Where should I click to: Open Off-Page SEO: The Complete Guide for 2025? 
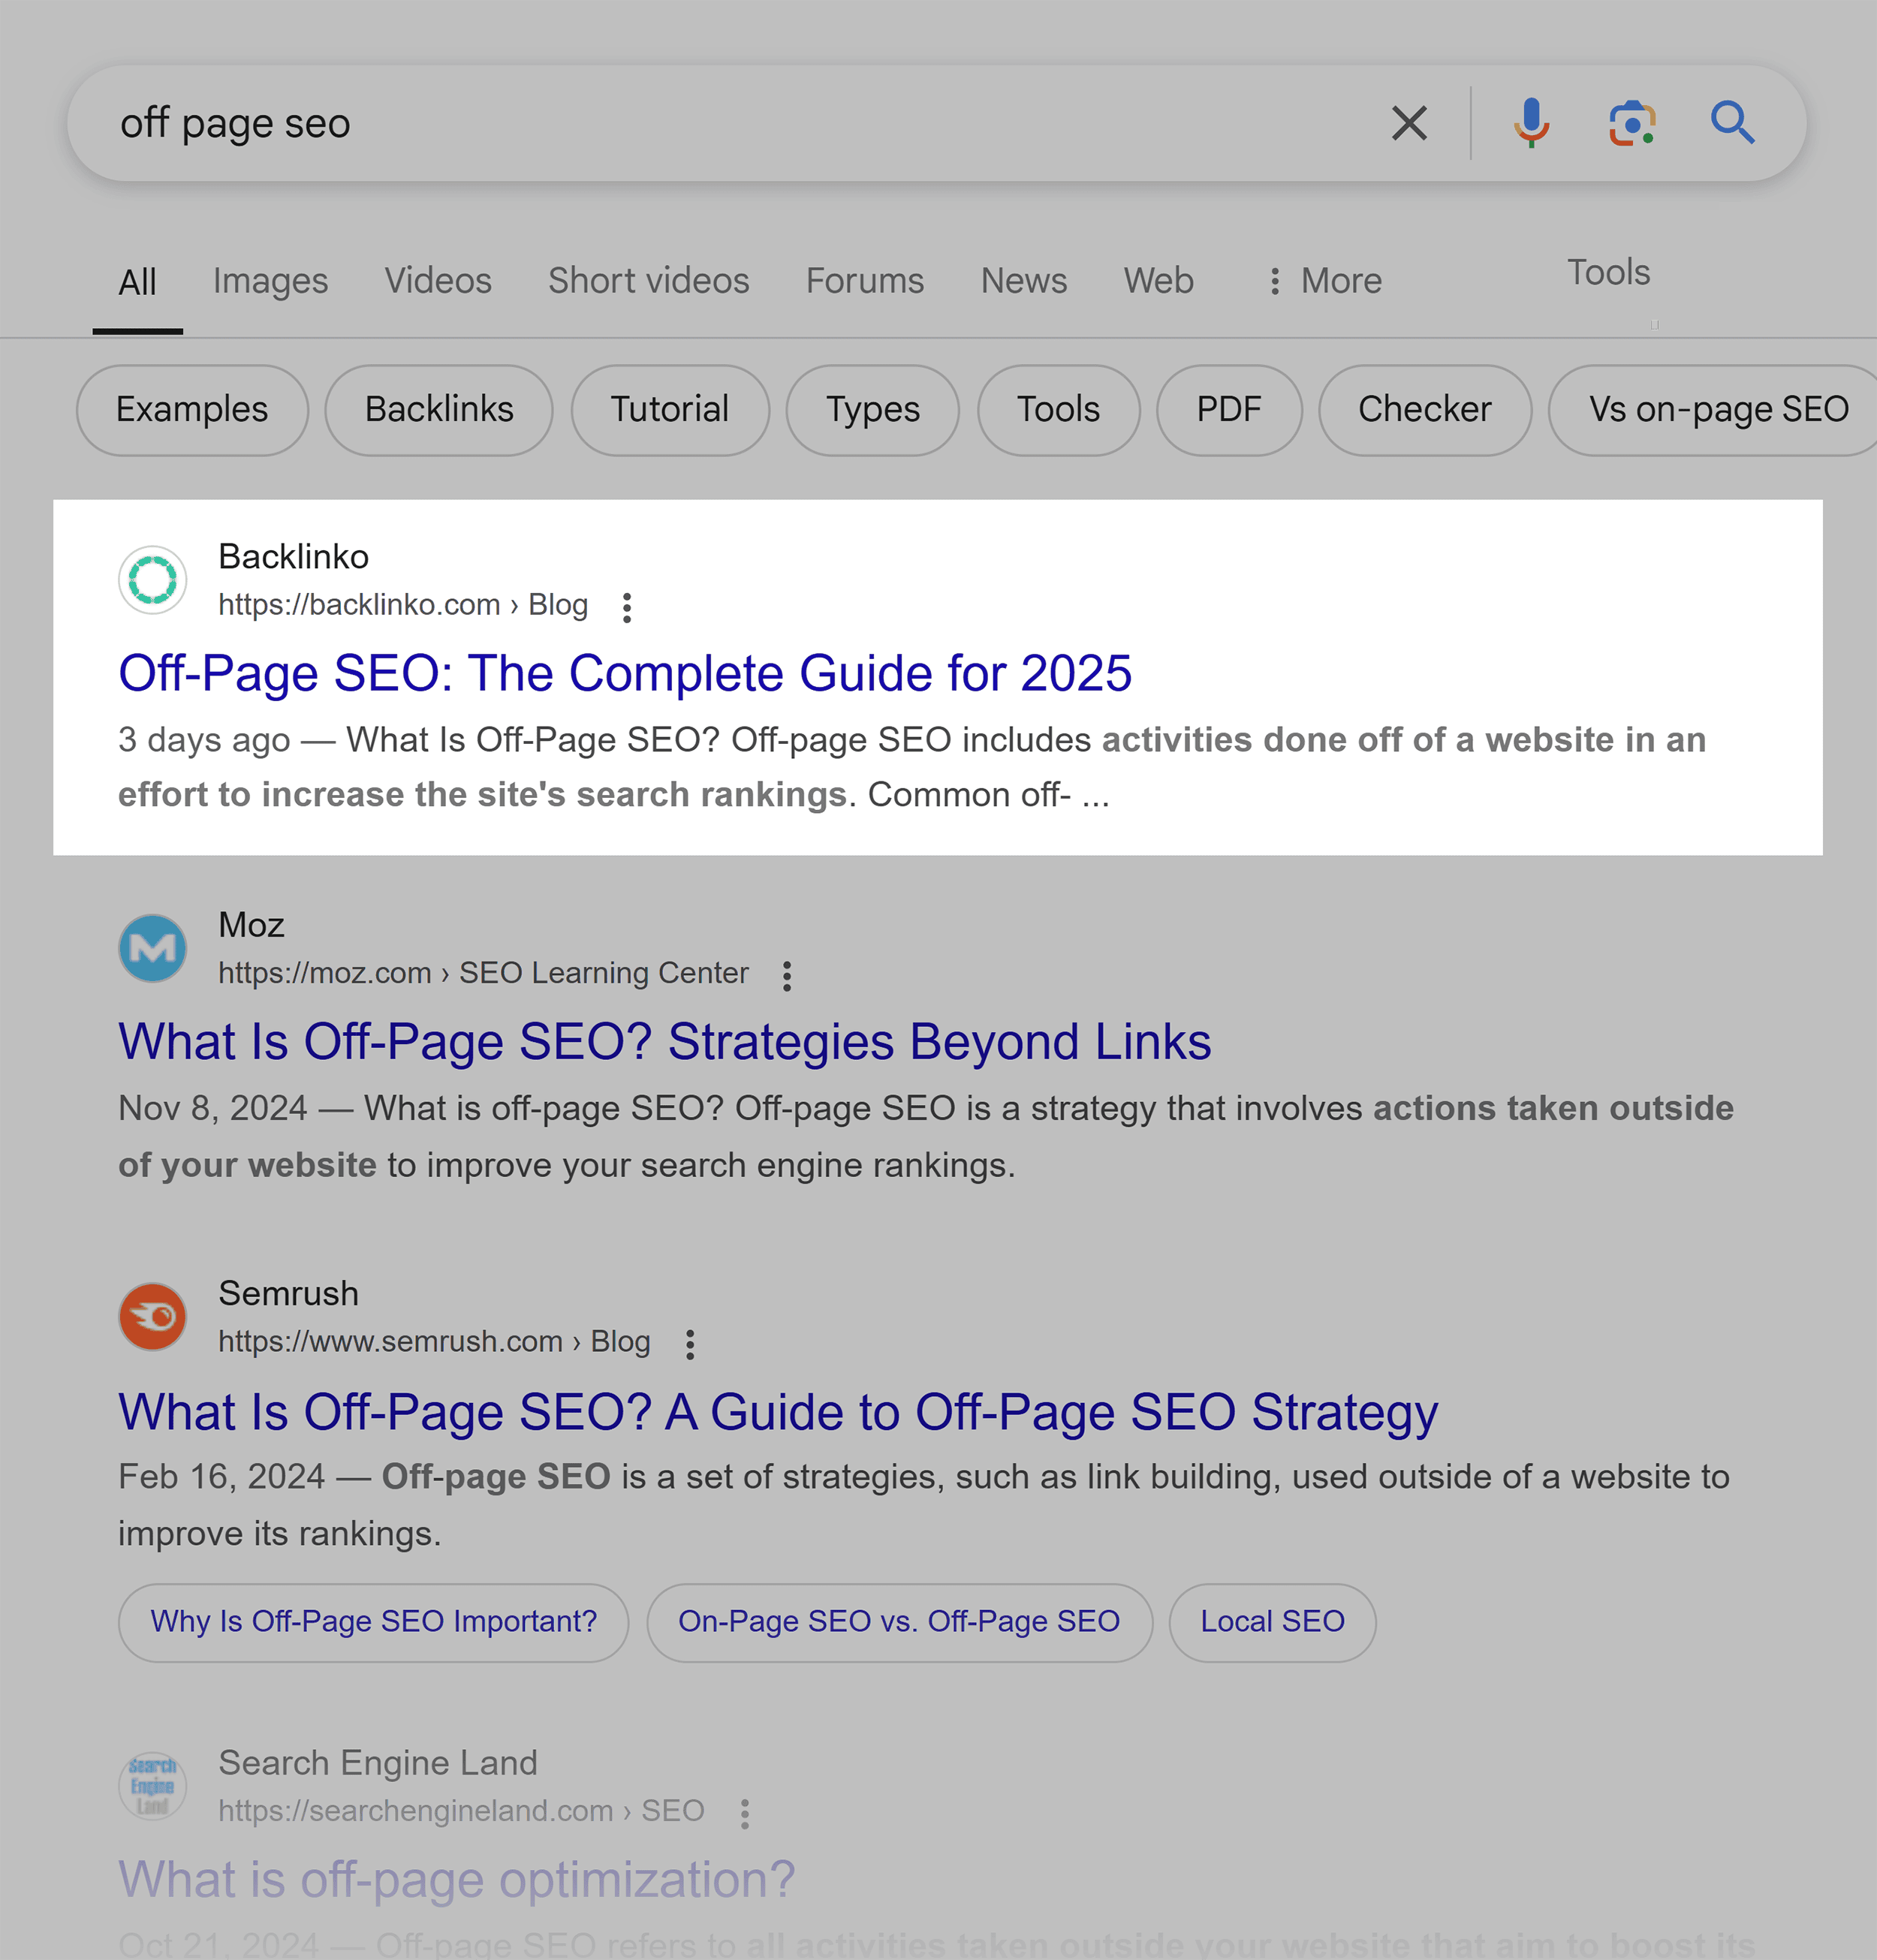[625, 673]
